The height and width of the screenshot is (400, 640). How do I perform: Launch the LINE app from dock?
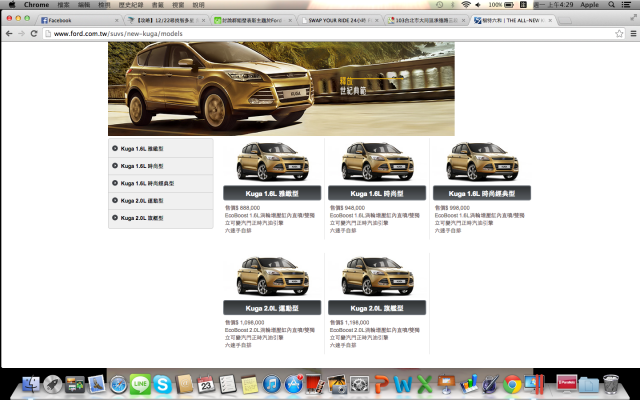pos(140,384)
